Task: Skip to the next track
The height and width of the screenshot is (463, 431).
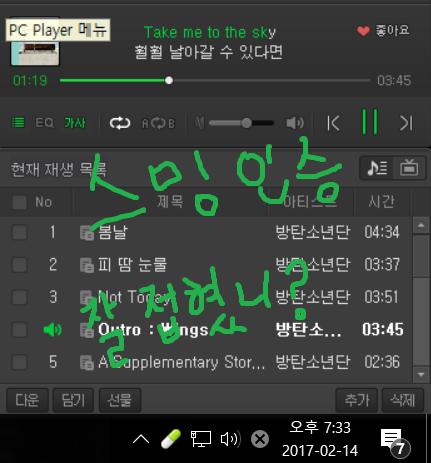Action: click(406, 123)
